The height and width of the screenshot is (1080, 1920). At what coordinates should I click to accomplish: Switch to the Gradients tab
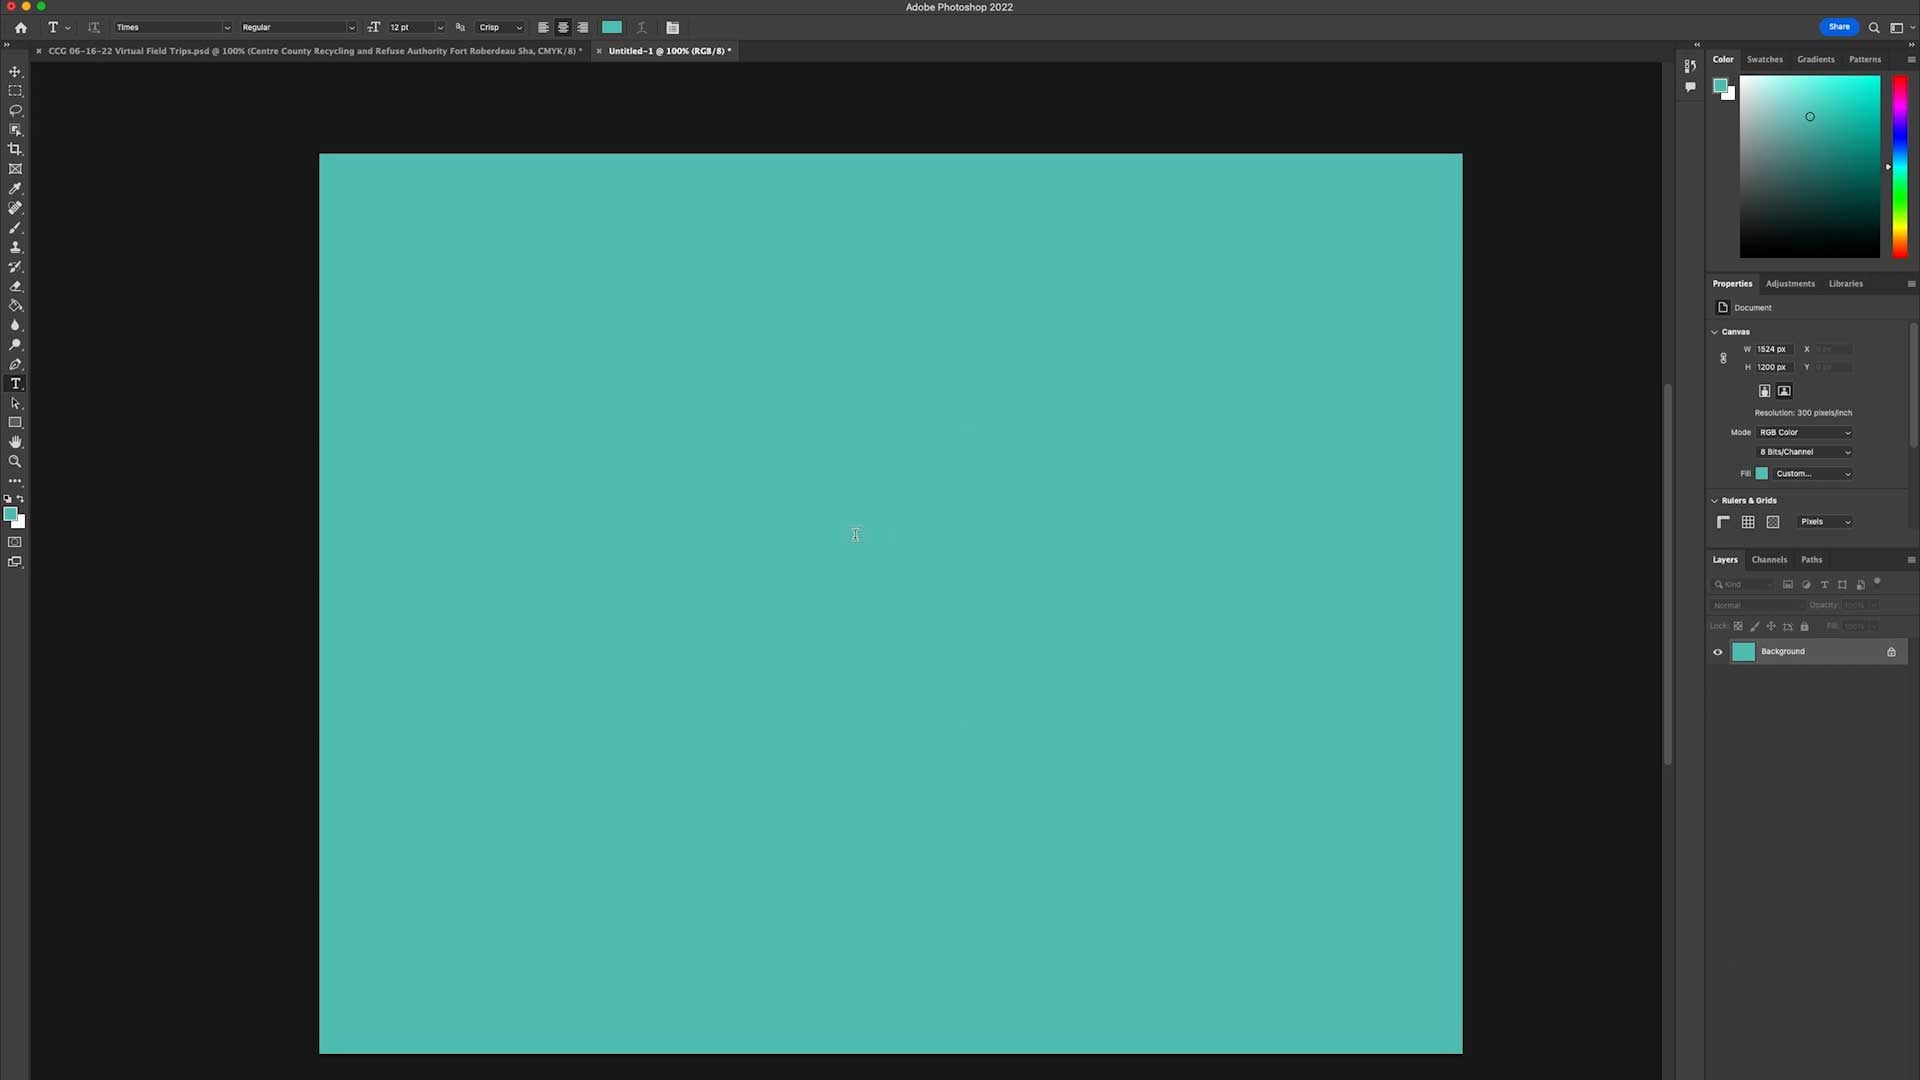point(1816,60)
